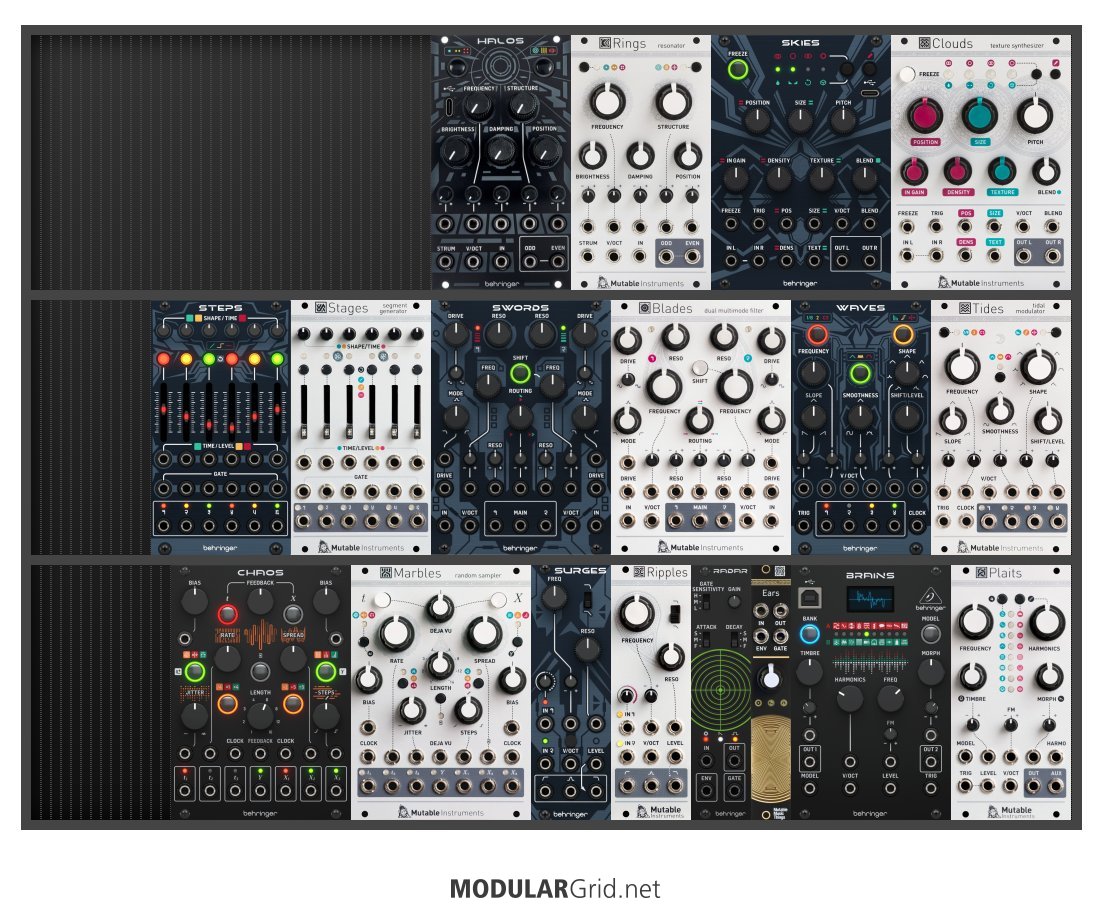The image size is (1112, 910).
Task: Click the Chaos LENGTH knob
Action: click(x=260, y=716)
